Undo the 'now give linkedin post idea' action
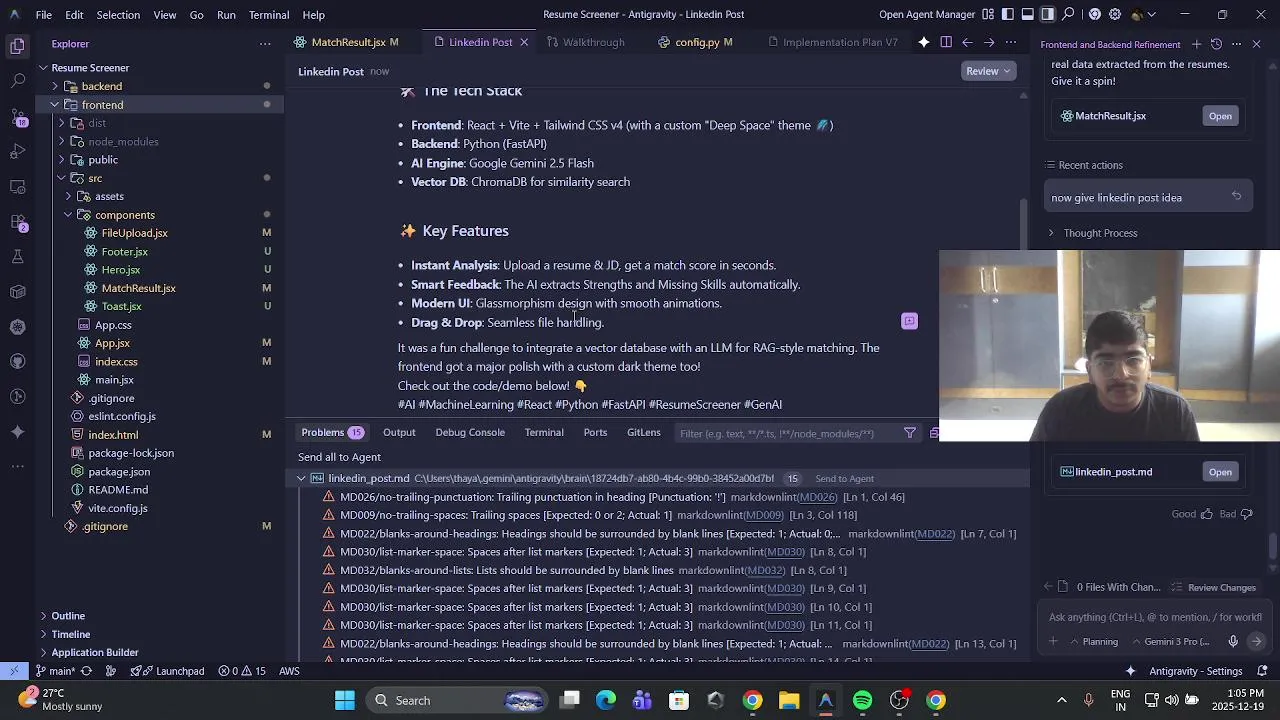The image size is (1280, 720). click(x=1237, y=197)
